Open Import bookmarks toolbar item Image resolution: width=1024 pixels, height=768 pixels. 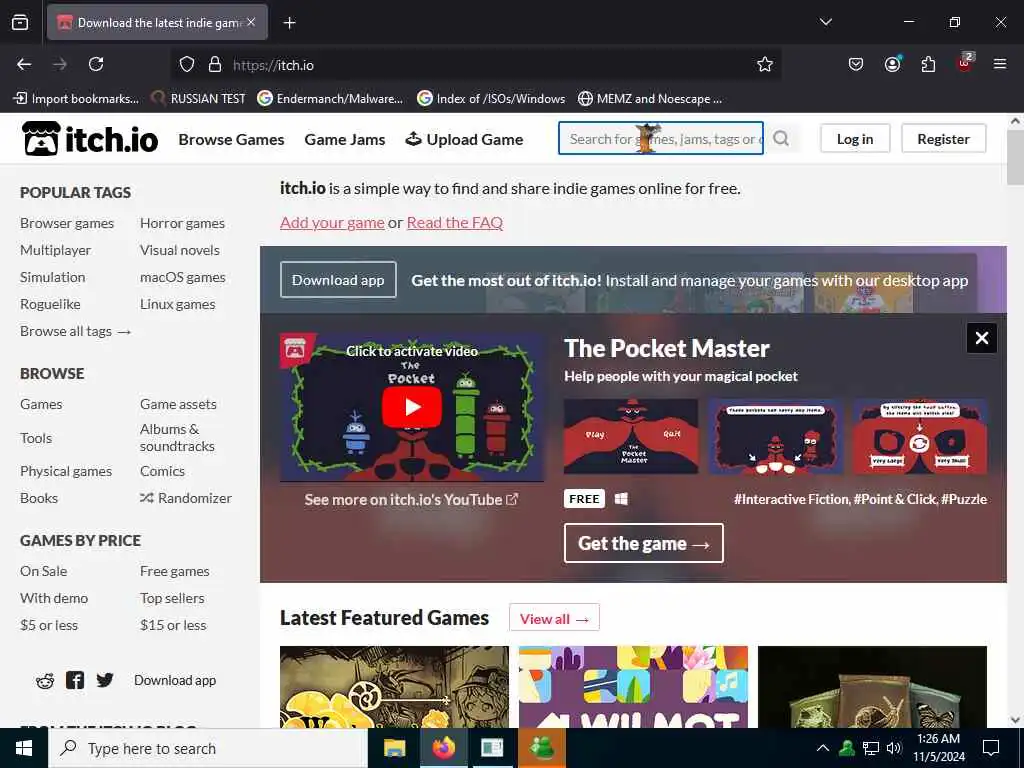pos(76,99)
